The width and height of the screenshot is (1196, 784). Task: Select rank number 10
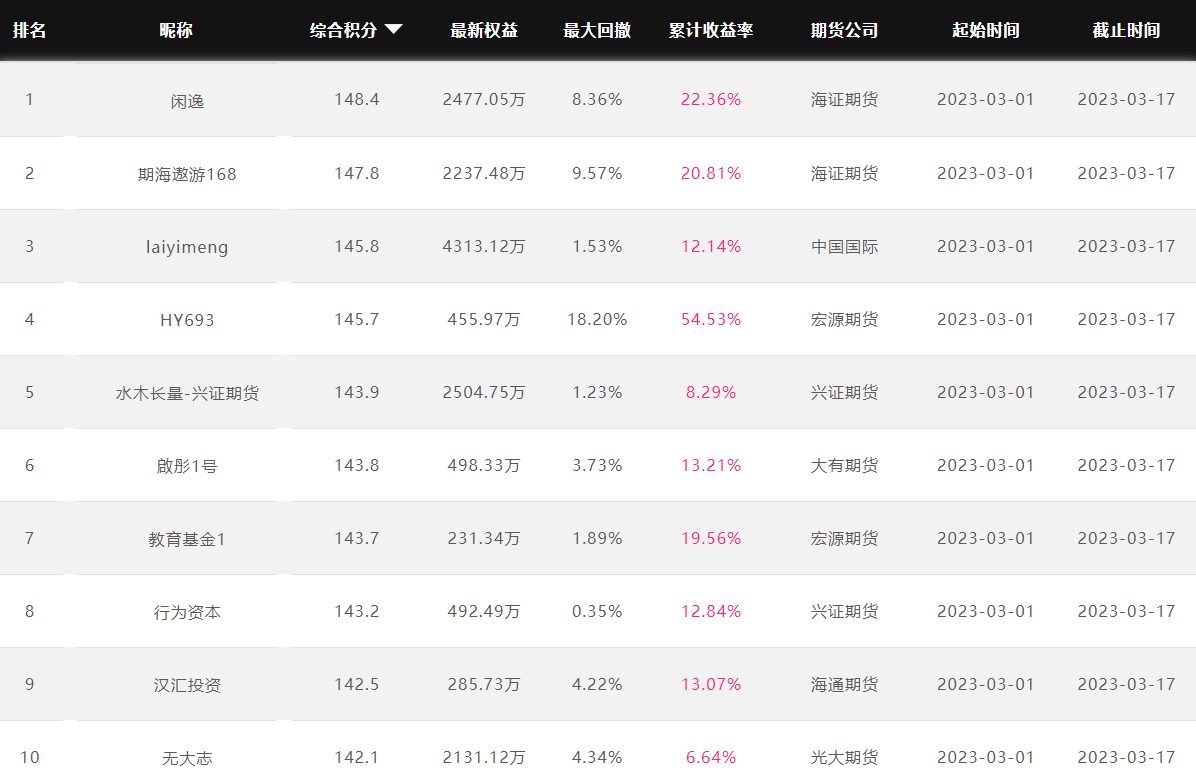pyautogui.click(x=30, y=757)
